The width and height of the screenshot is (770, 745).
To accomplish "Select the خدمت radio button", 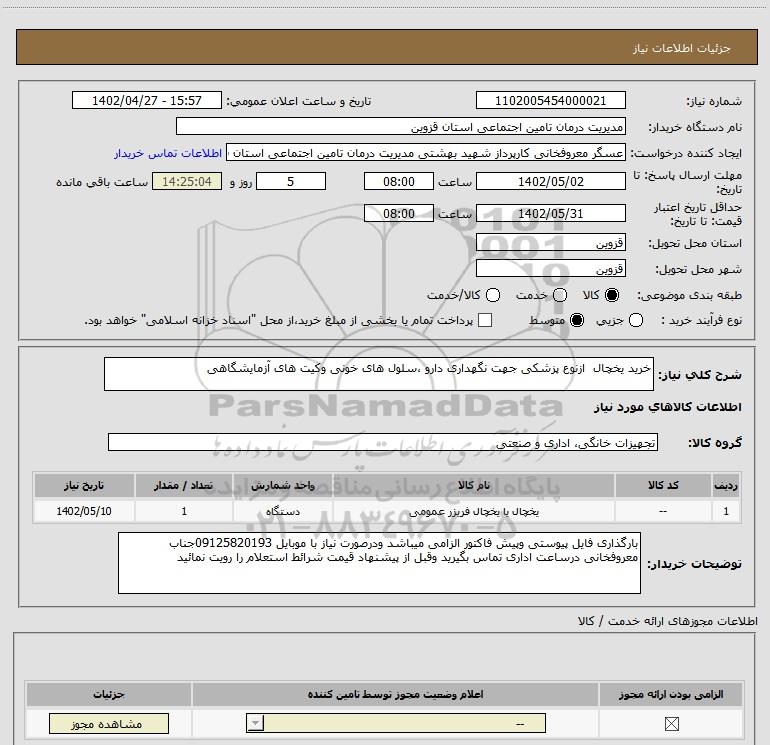I will (560, 295).
